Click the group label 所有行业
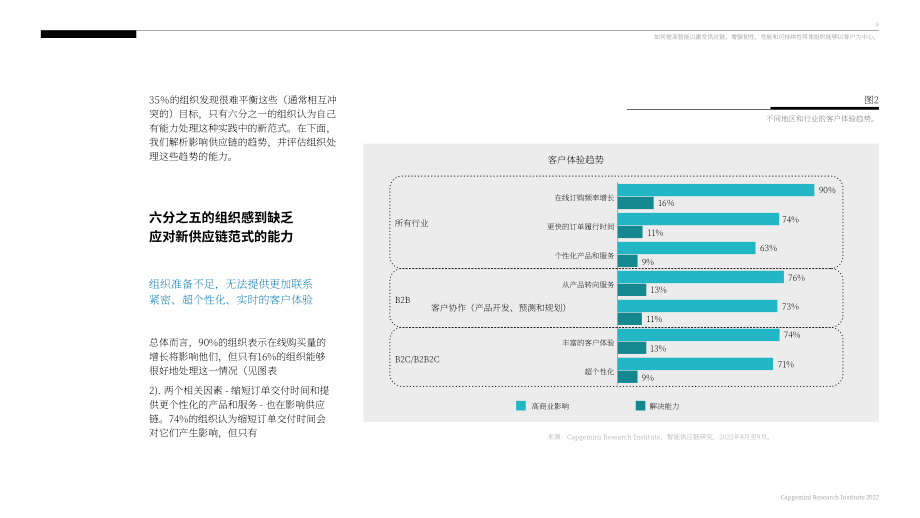This screenshot has height=518, width=920. (x=411, y=223)
